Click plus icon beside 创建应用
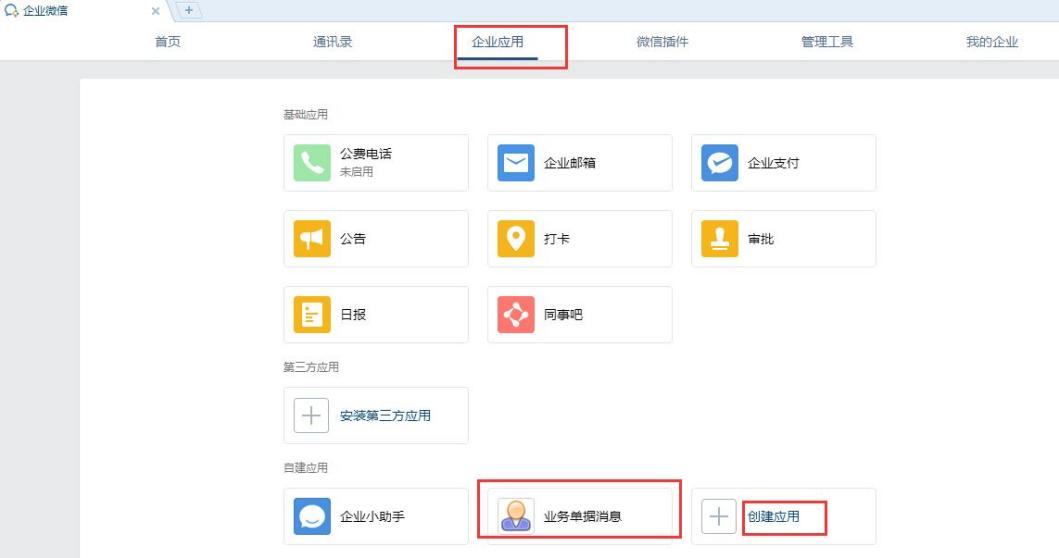This screenshot has height=558, width=1059. pos(720,517)
